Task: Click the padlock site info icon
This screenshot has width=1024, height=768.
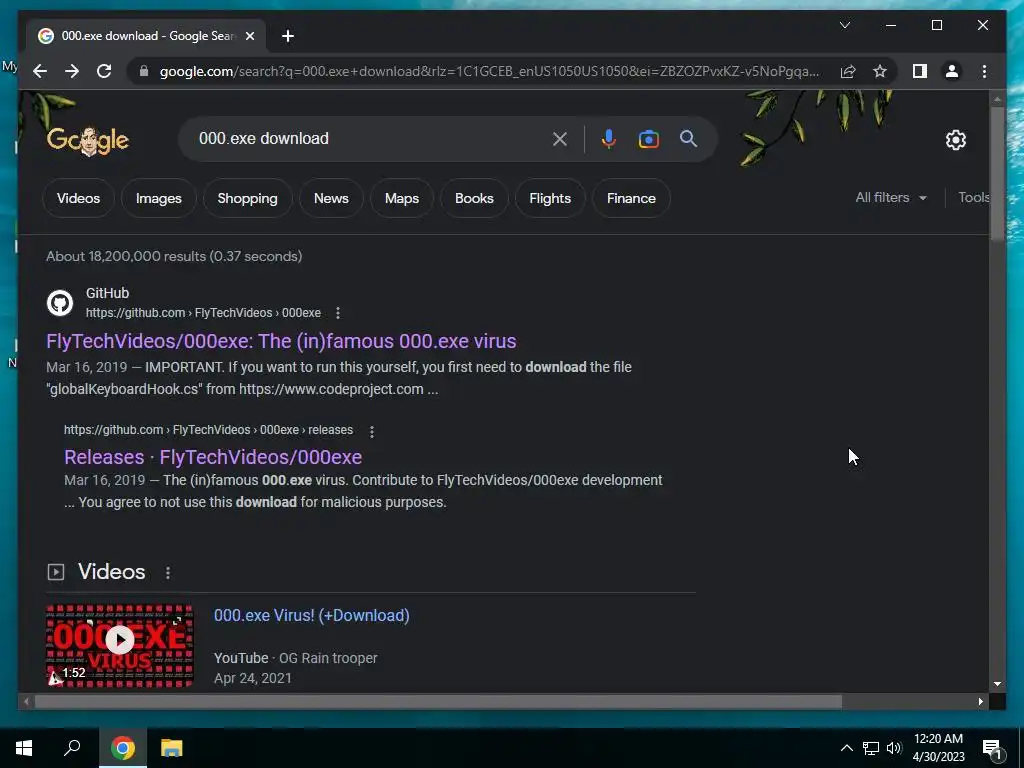Action: [x=144, y=71]
